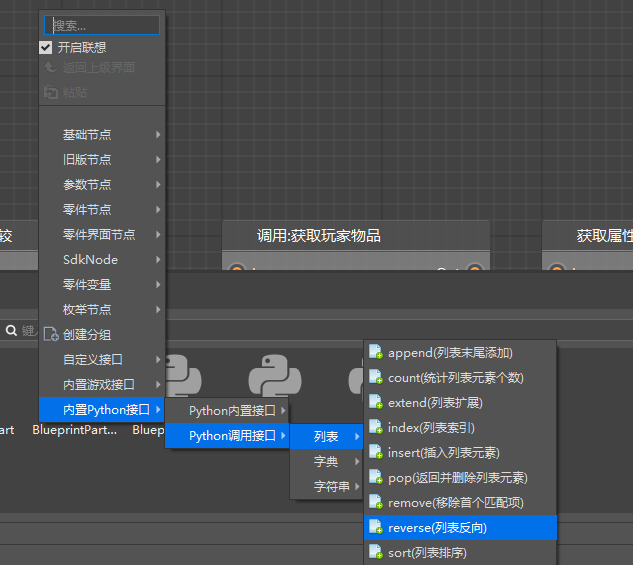Viewport: 633px width, 565px height.
Task: Click the append(列表末尾添加) node icon
Action: (375, 352)
